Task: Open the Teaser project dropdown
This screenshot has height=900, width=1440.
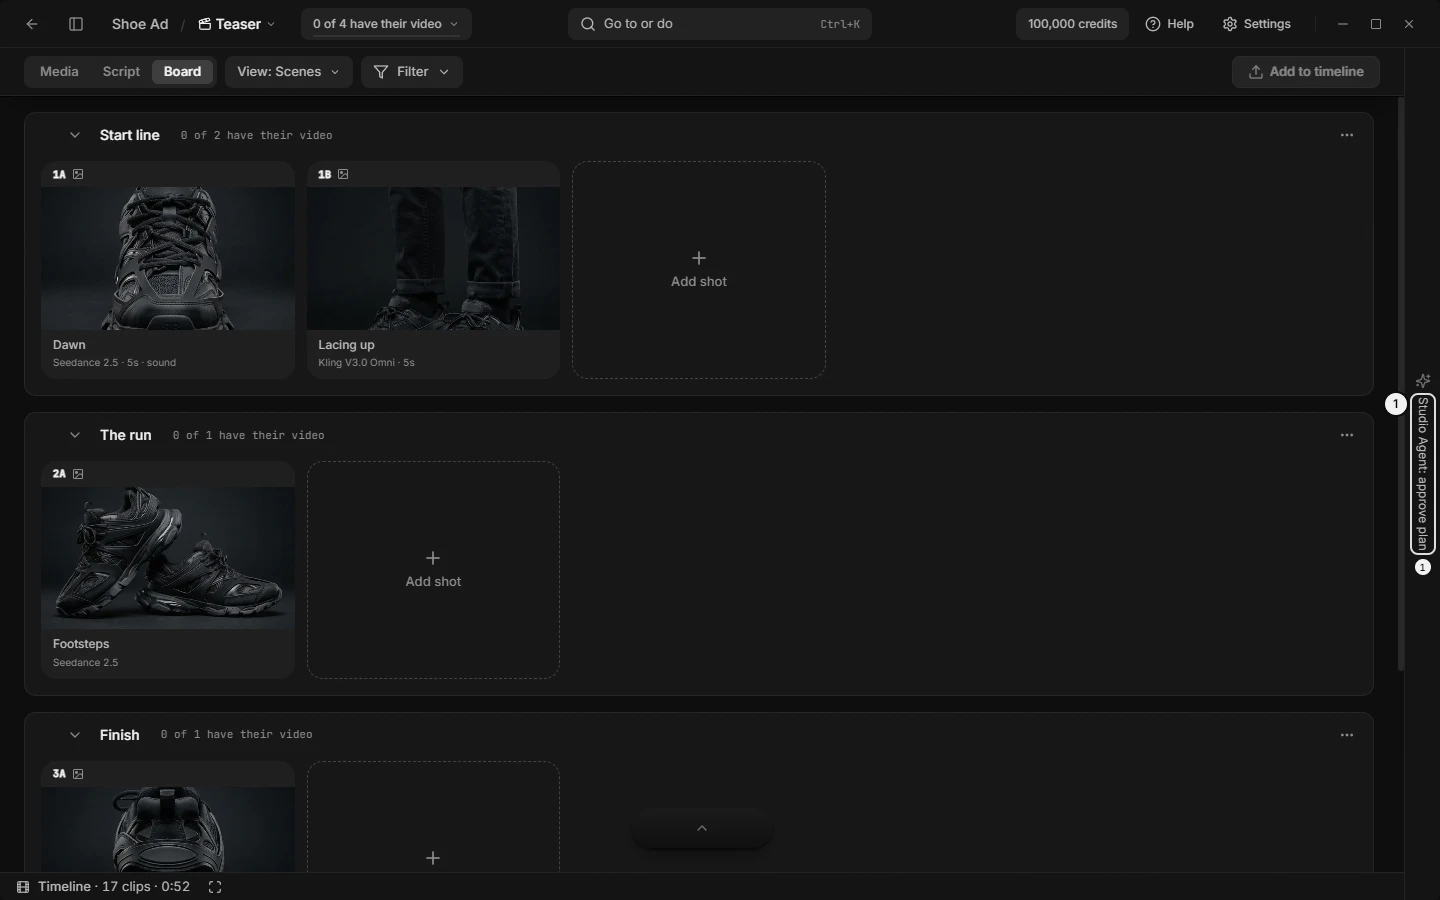Action: tap(237, 24)
